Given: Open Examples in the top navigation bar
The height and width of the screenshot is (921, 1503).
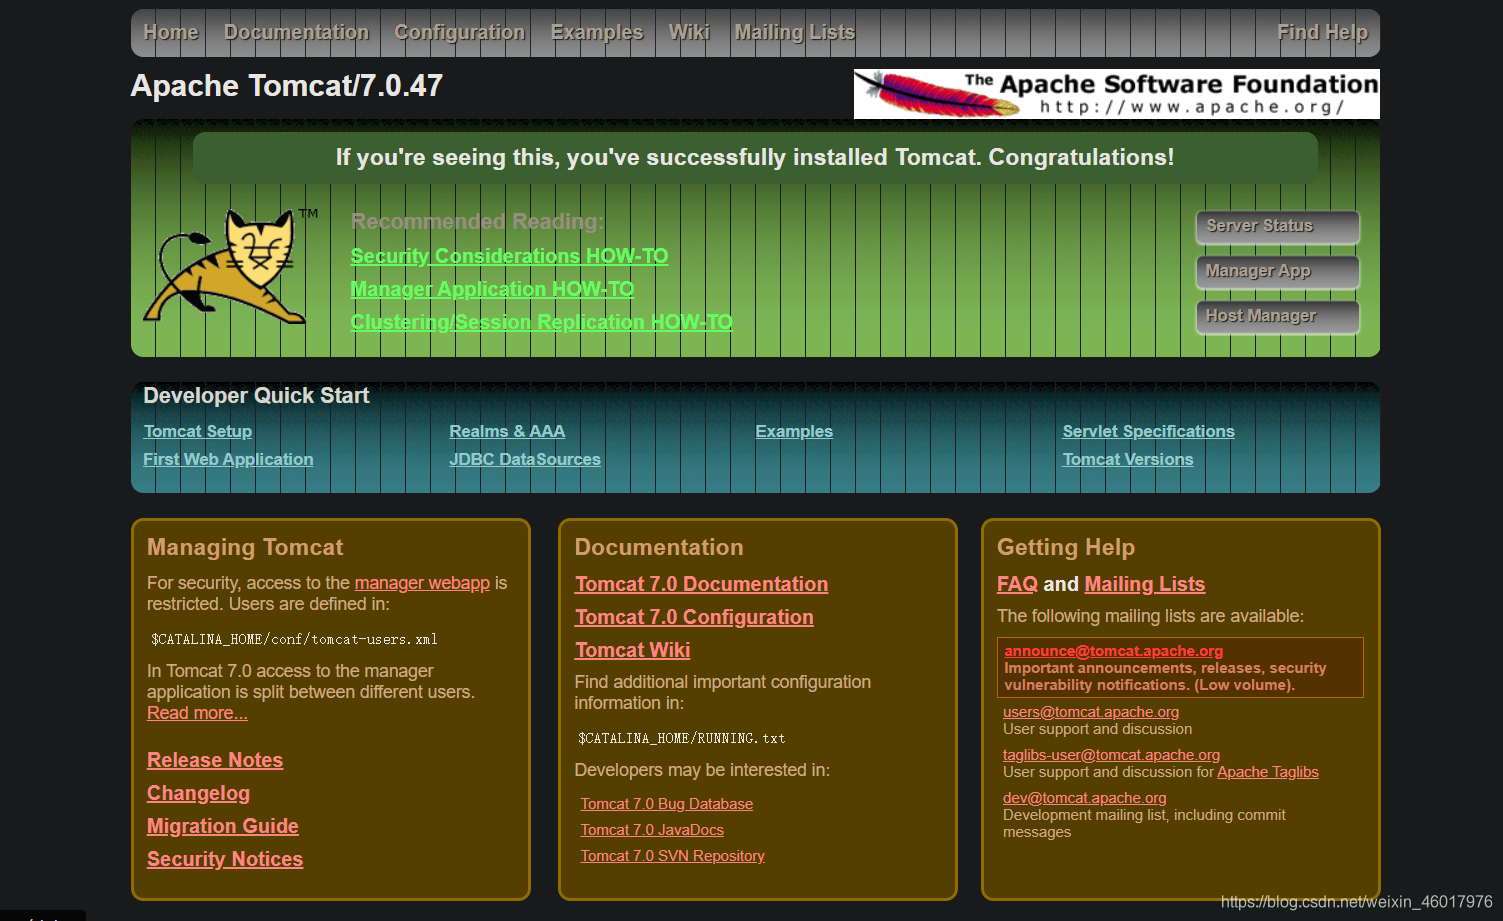Looking at the screenshot, I should pyautogui.click(x=597, y=32).
